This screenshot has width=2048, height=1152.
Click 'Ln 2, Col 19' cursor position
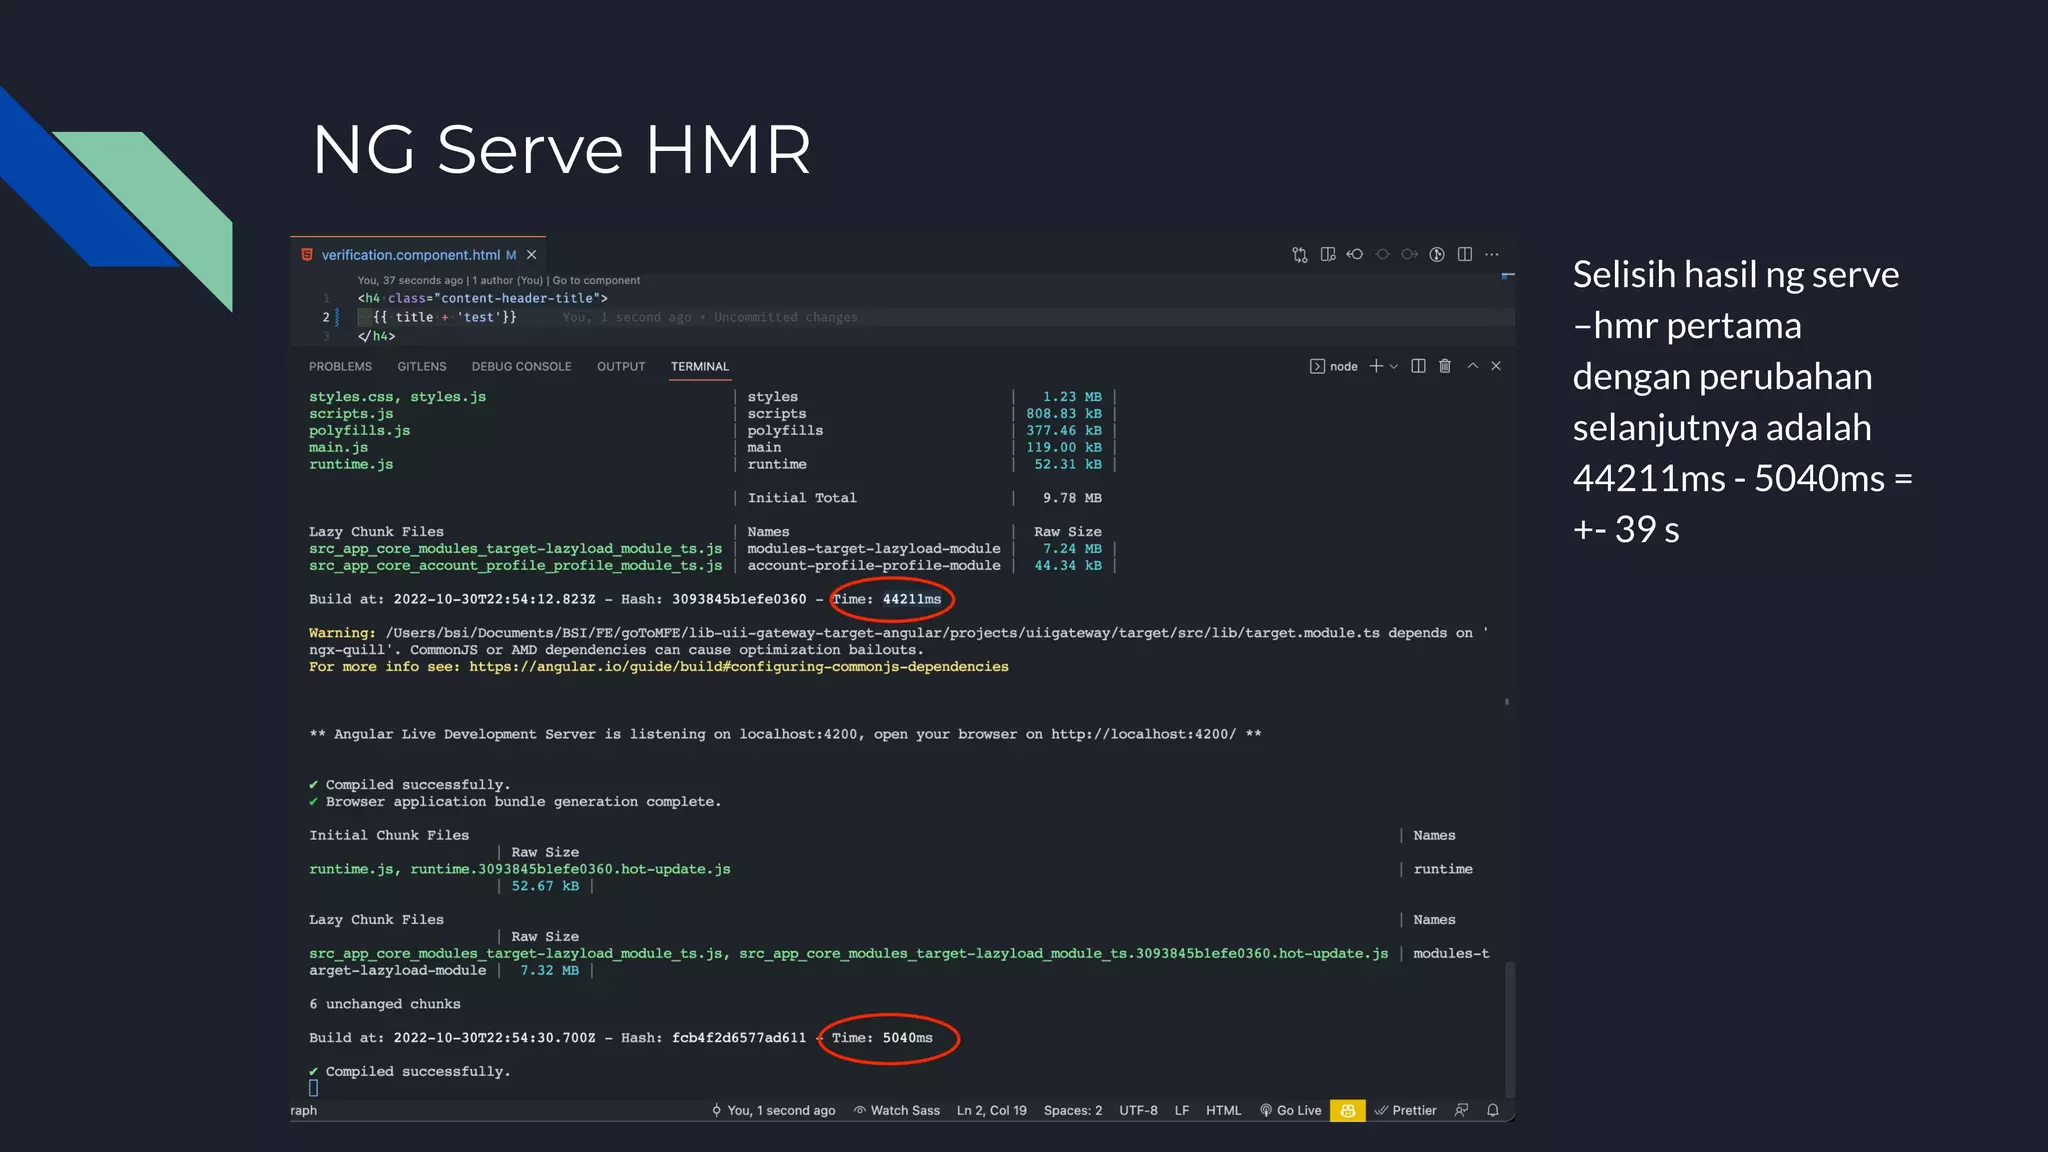tap(992, 1111)
